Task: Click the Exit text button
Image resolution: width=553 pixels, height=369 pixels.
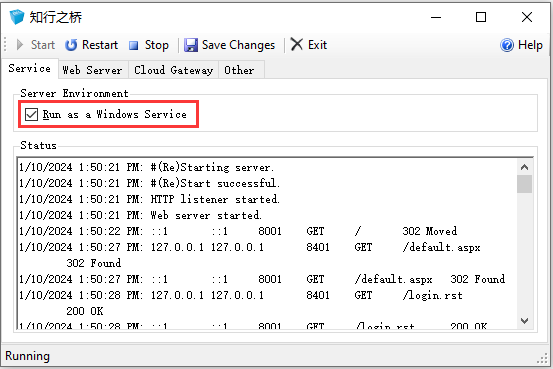Action: point(317,45)
